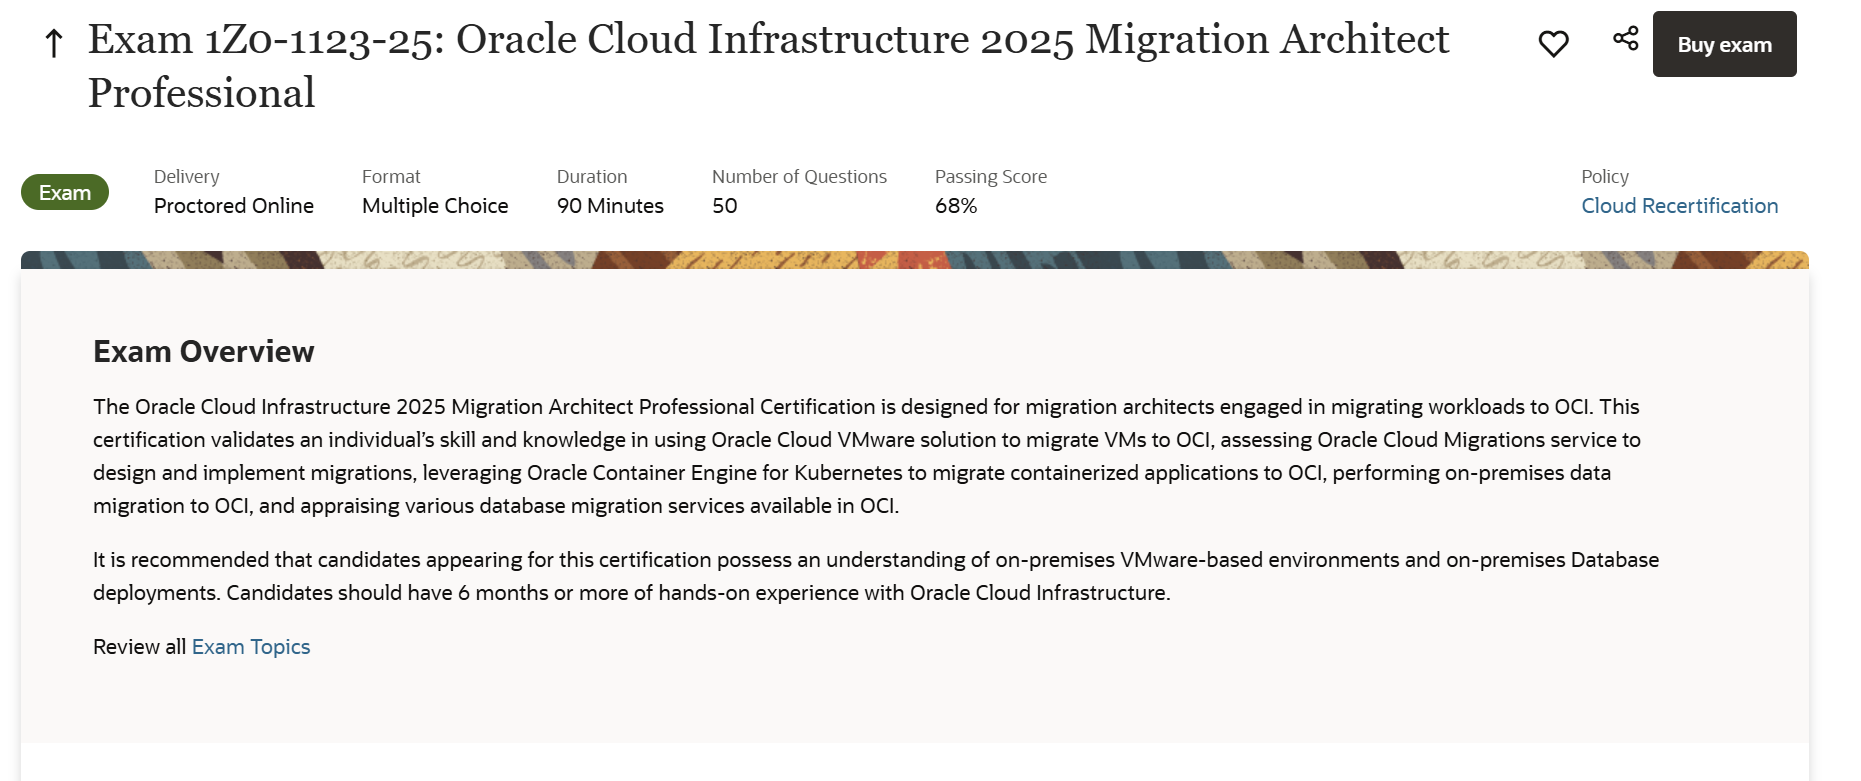1861x781 pixels.
Task: Open the Exam Topics link
Action: pos(251,647)
